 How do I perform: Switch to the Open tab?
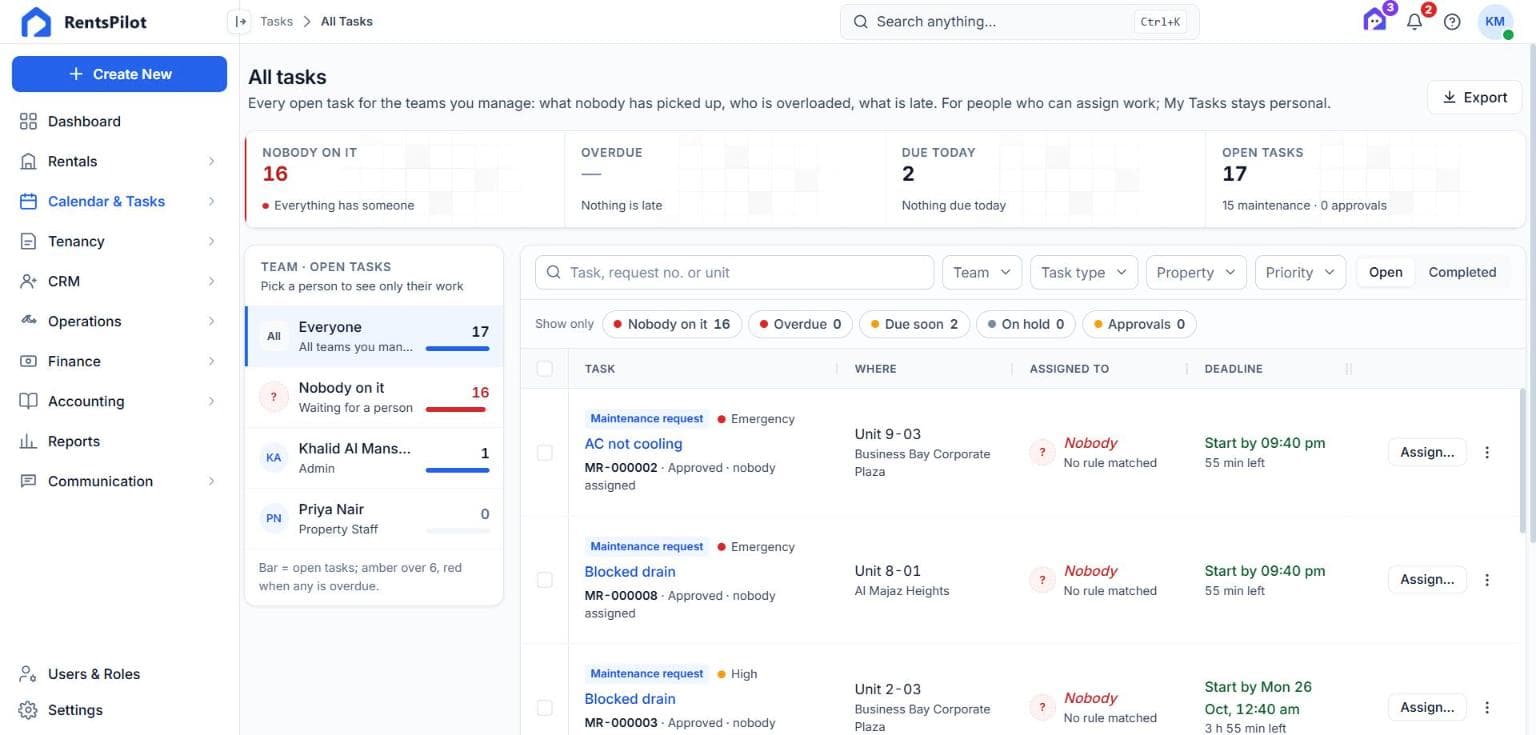tap(1385, 272)
